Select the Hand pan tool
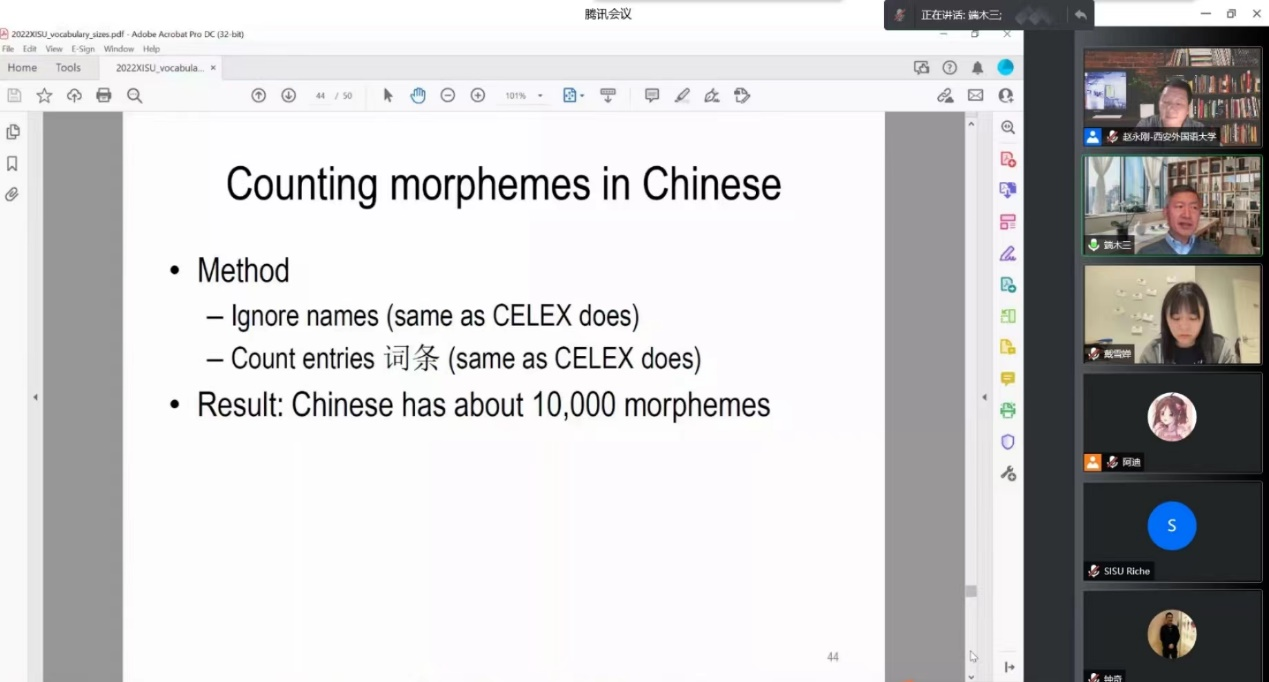The width and height of the screenshot is (1269, 682). coord(418,96)
